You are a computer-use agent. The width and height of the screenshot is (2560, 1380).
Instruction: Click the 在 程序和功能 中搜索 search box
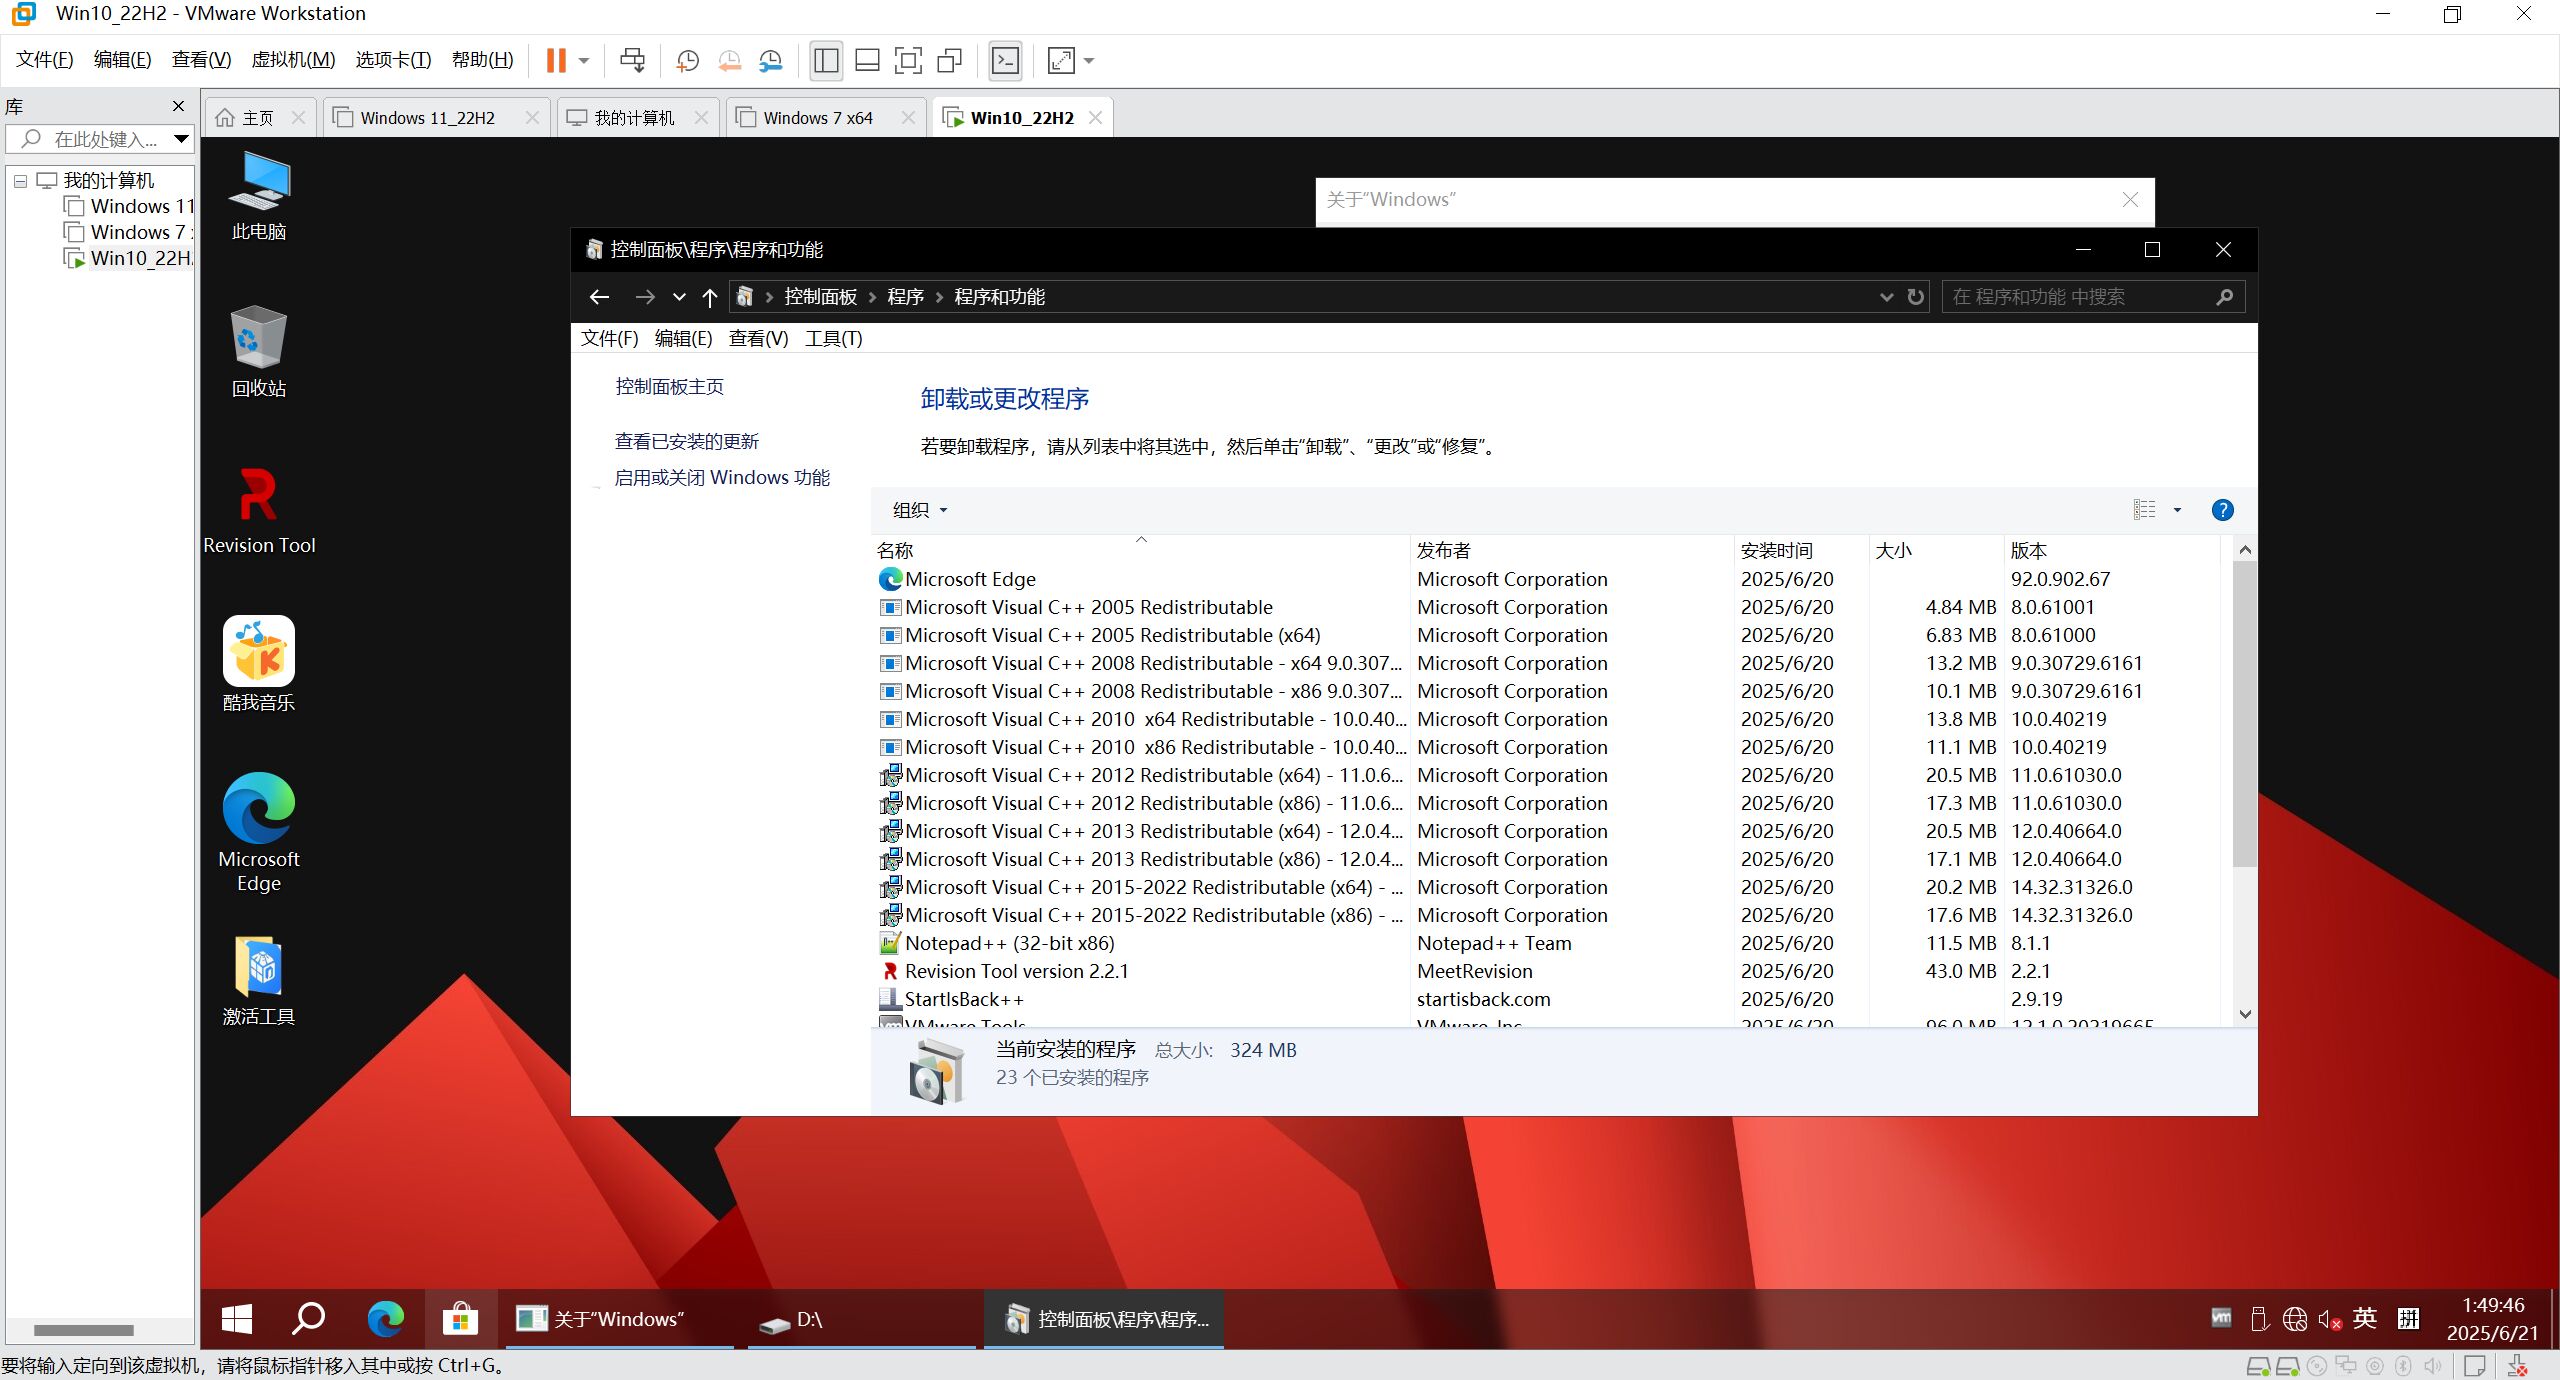click(2092, 297)
